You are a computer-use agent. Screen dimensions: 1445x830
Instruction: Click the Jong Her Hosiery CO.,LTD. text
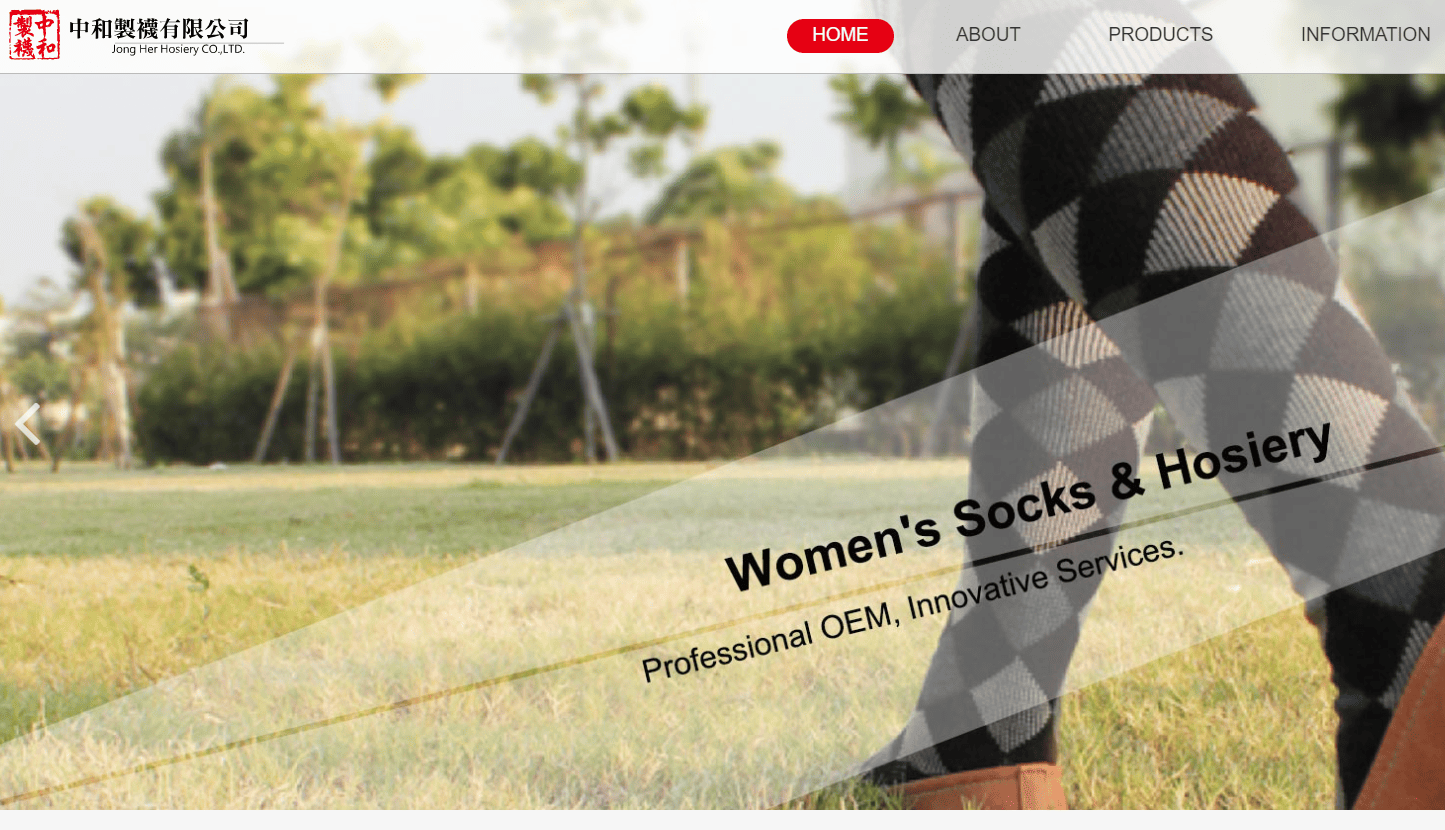click(178, 49)
